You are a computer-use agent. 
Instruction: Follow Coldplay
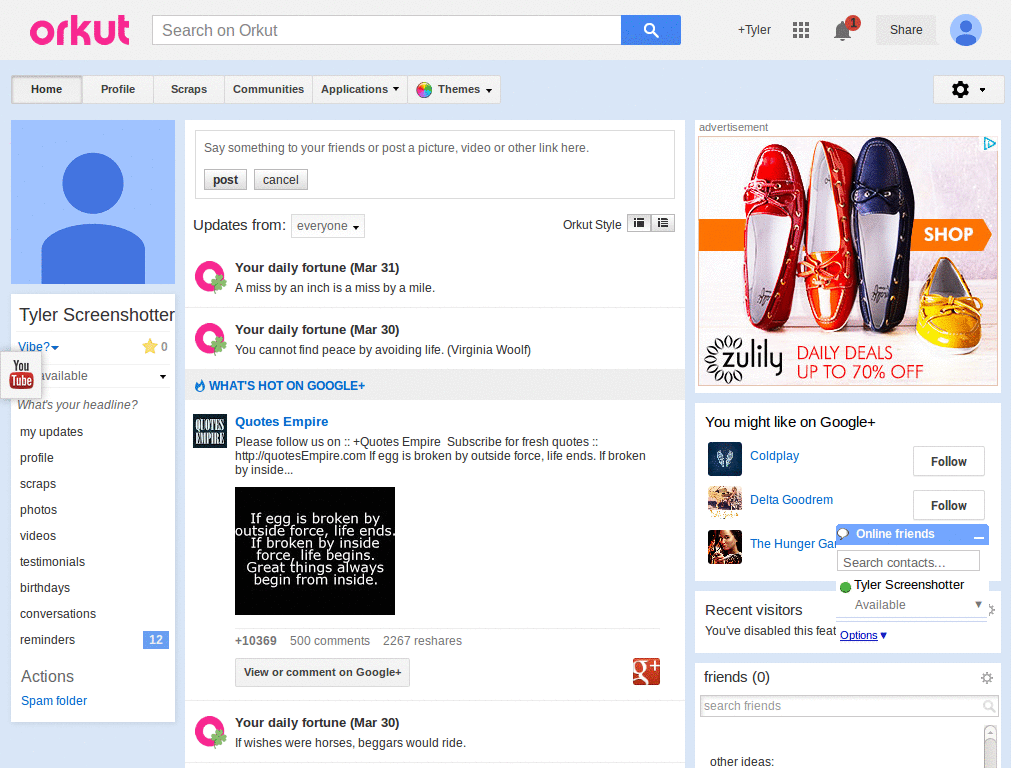pos(948,462)
